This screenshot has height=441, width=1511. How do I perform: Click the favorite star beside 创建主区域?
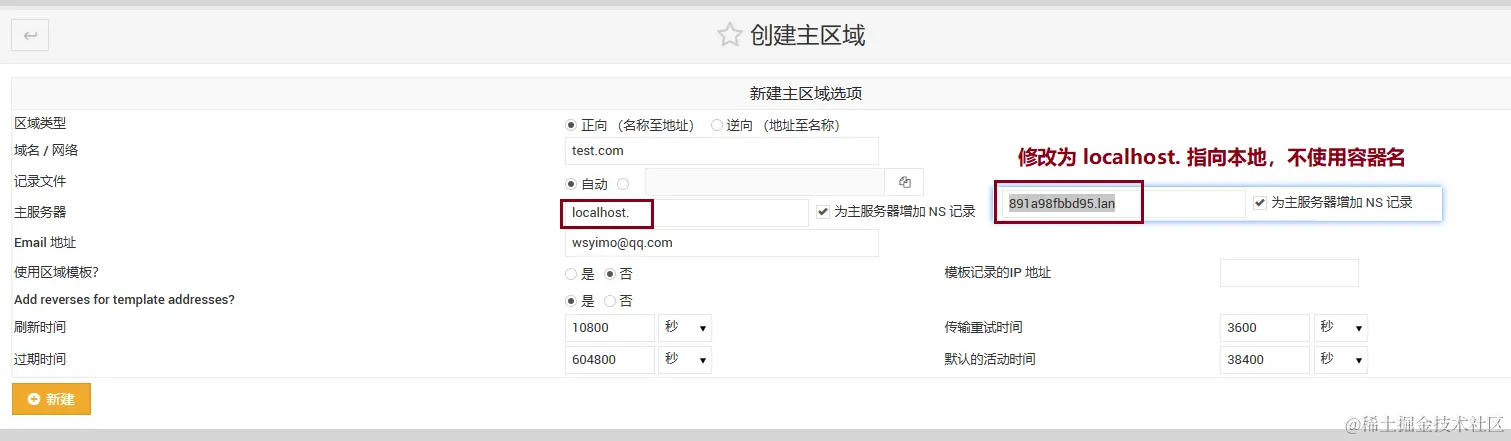tap(729, 36)
